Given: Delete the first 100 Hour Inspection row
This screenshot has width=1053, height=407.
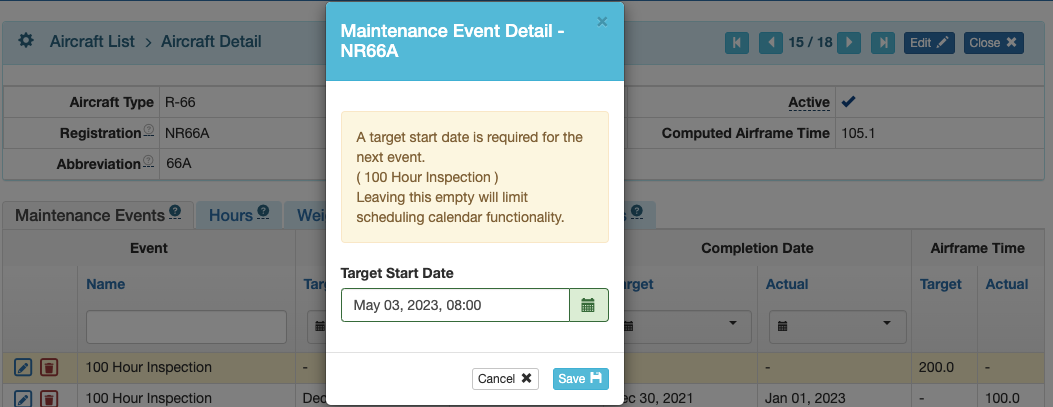Looking at the screenshot, I should click(x=49, y=367).
